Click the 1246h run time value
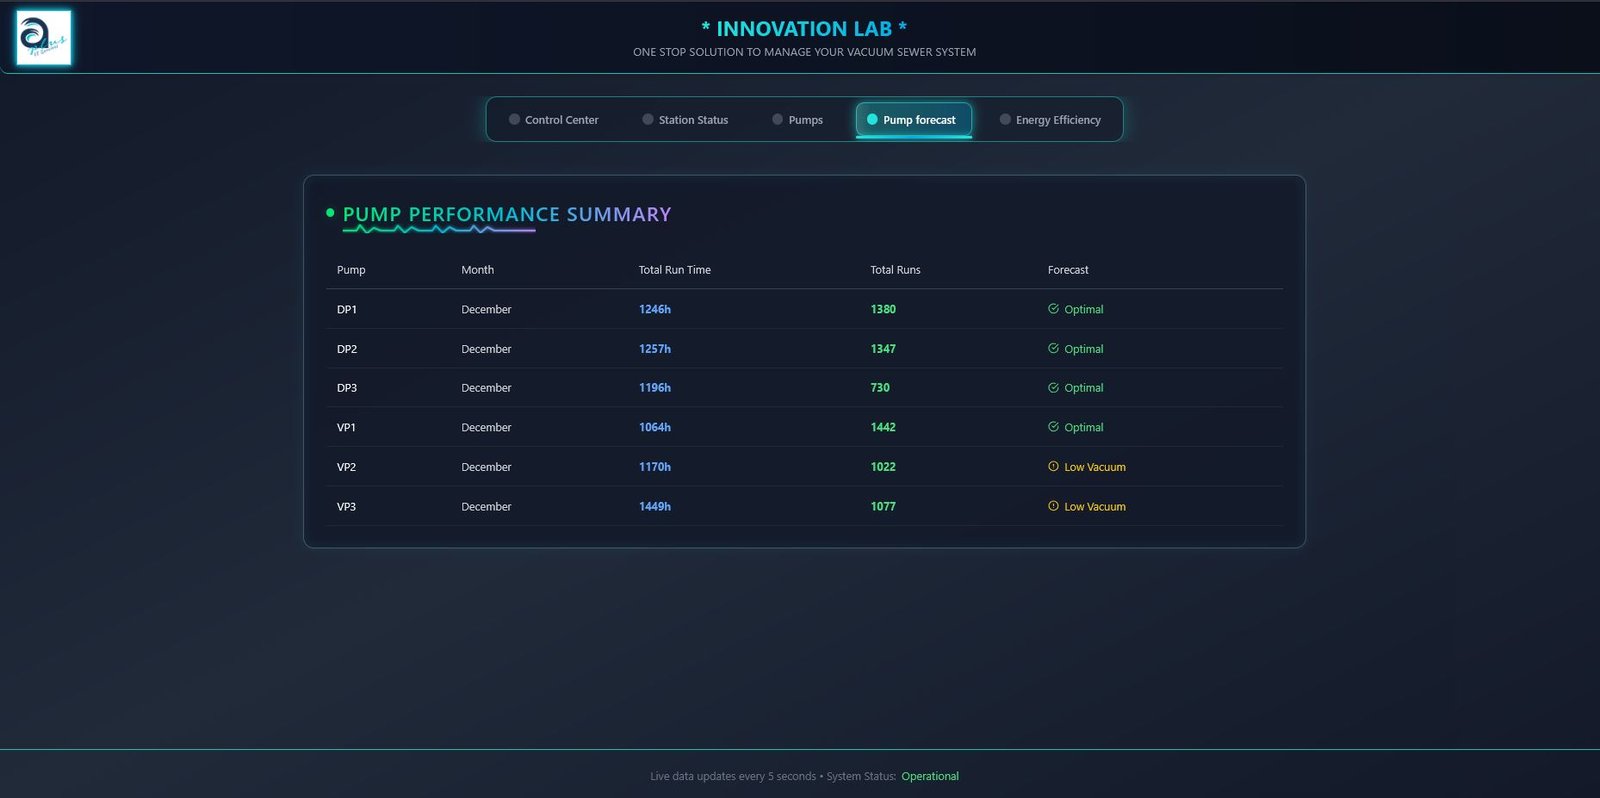The image size is (1600, 798). [655, 310]
